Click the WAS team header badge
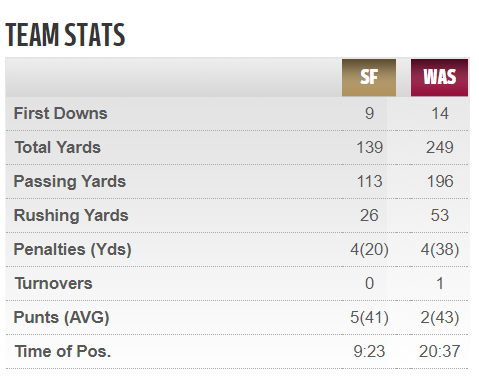479x378 pixels. click(439, 78)
